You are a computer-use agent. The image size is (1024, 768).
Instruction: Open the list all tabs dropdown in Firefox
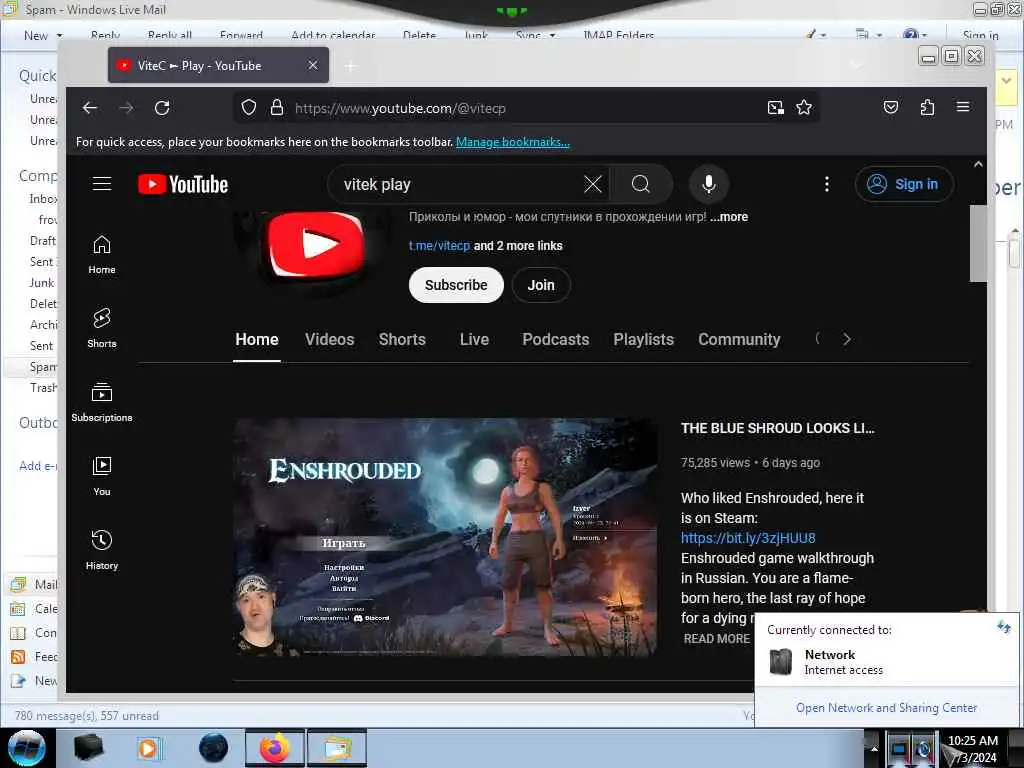click(x=856, y=65)
